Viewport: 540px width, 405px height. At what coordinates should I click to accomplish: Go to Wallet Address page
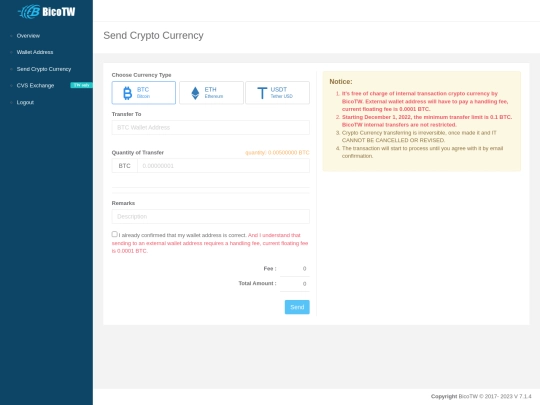click(x=35, y=52)
